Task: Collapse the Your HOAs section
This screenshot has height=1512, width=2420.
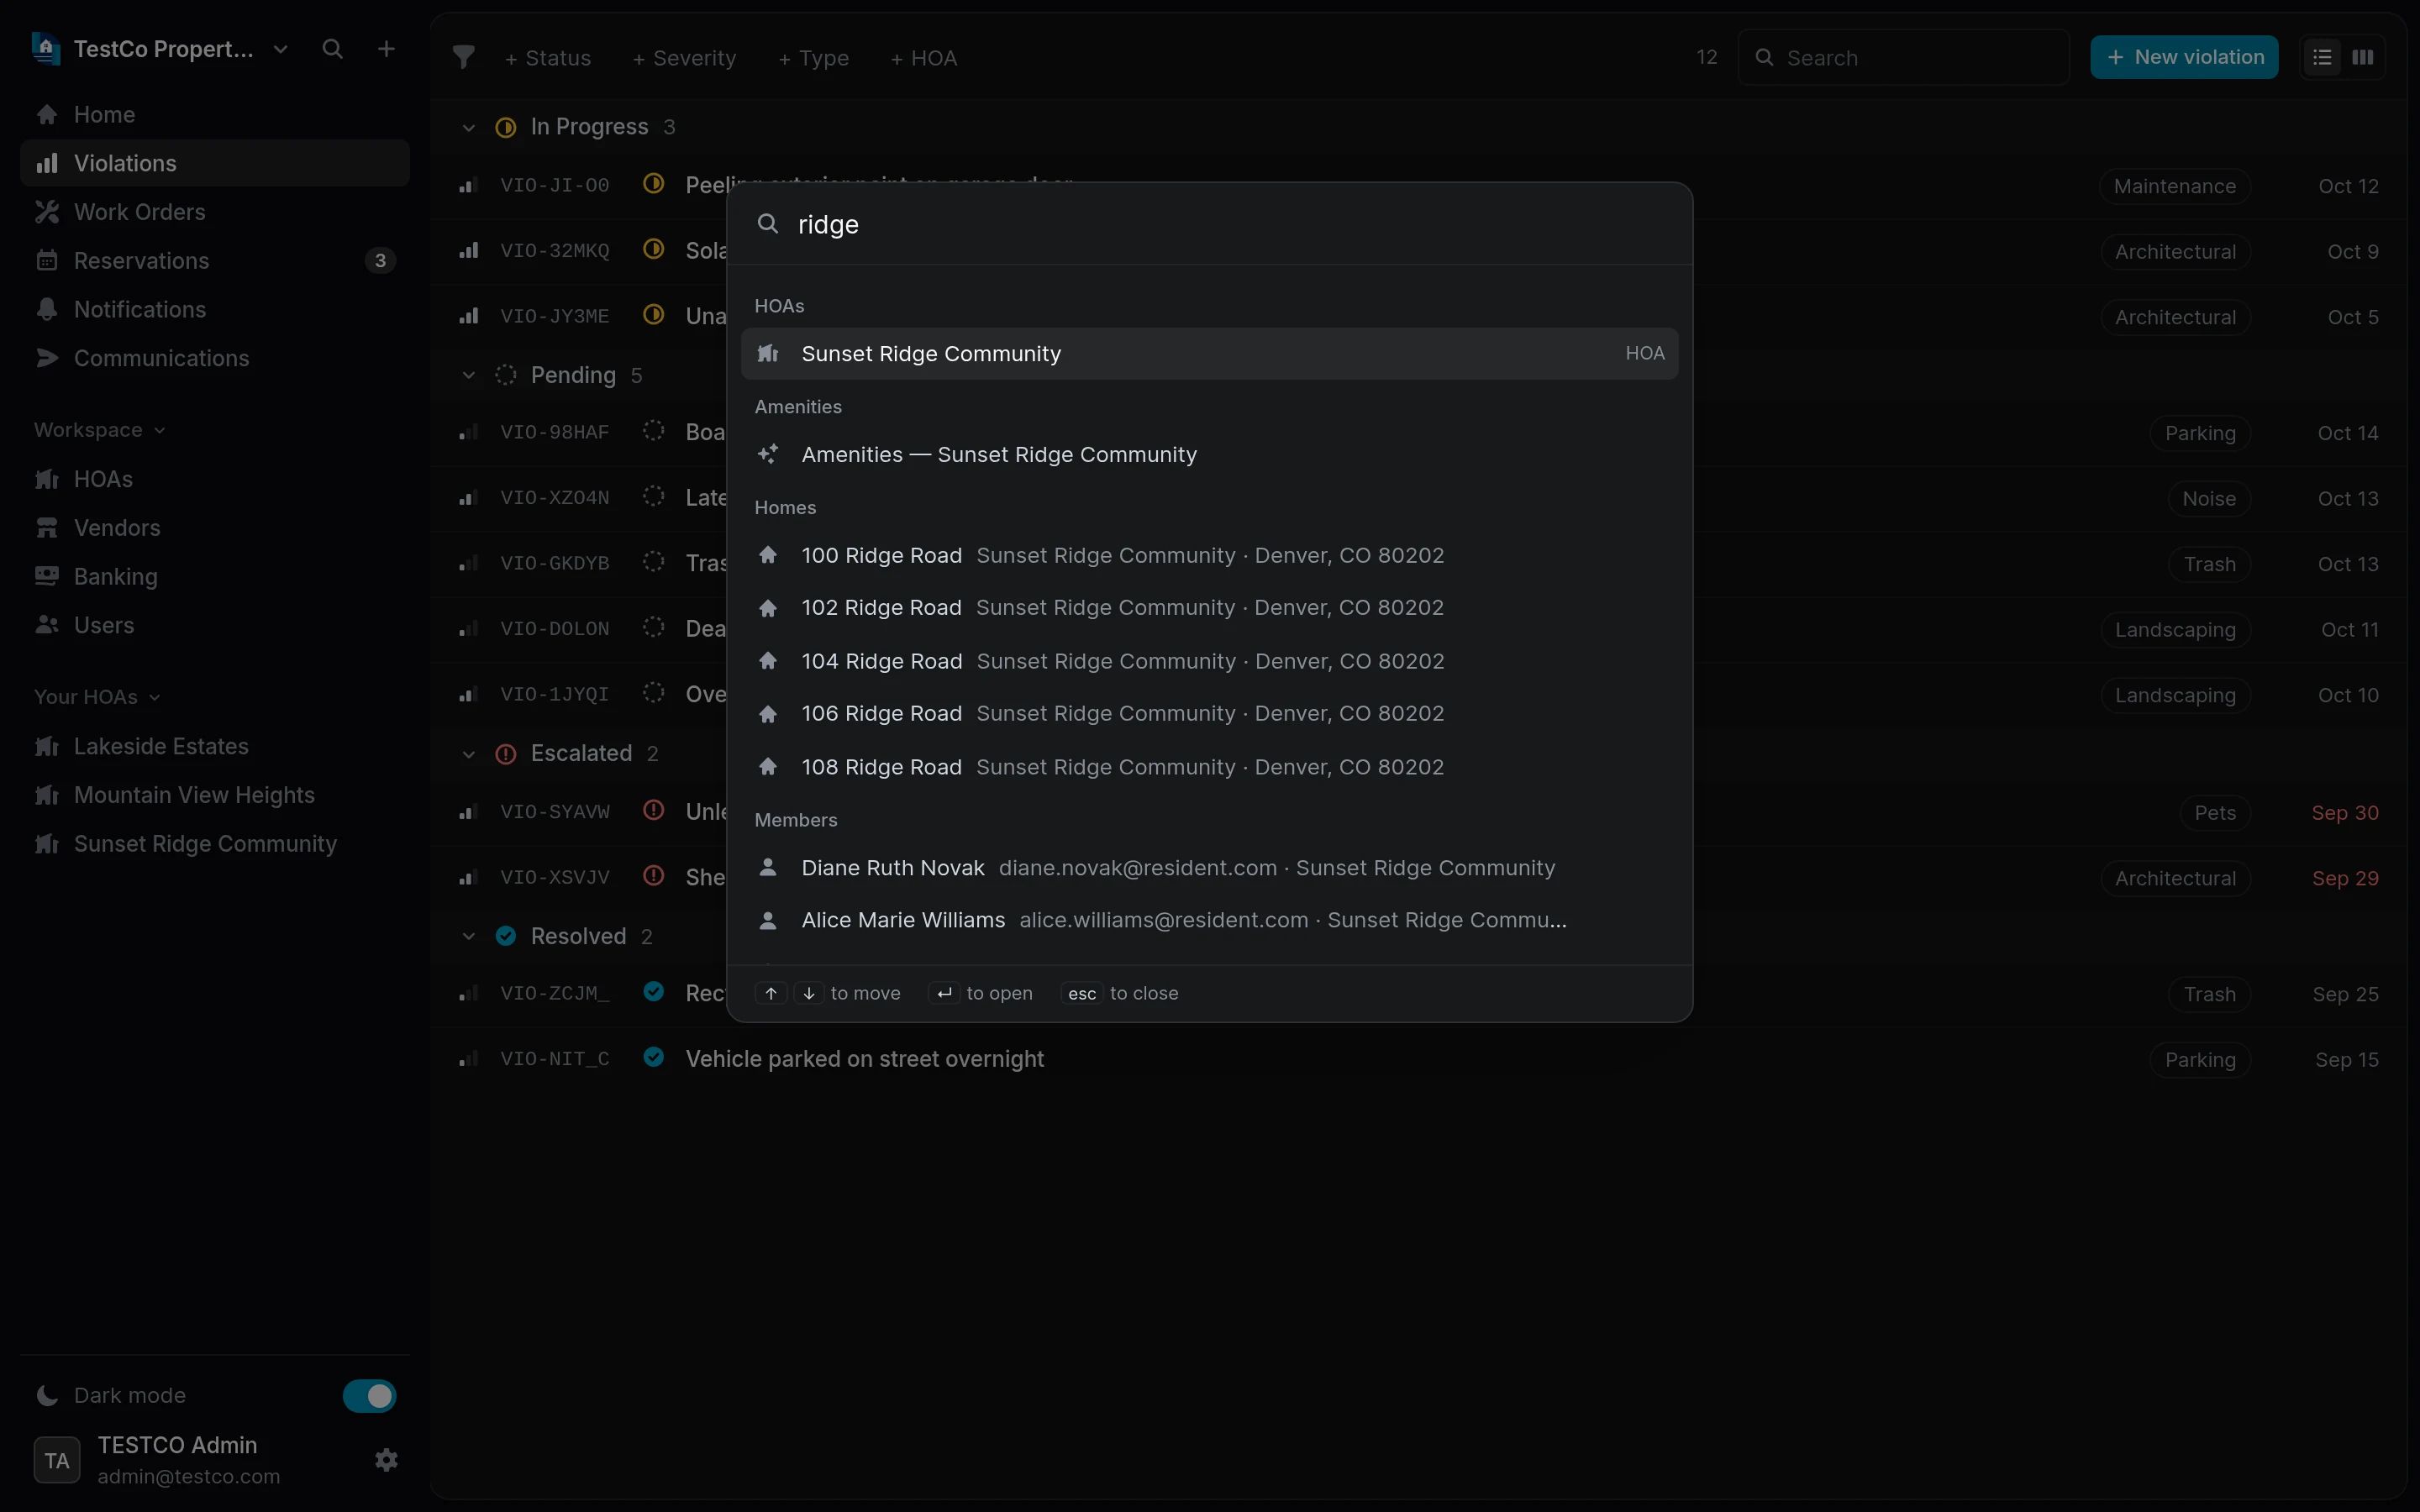Action: point(97,697)
